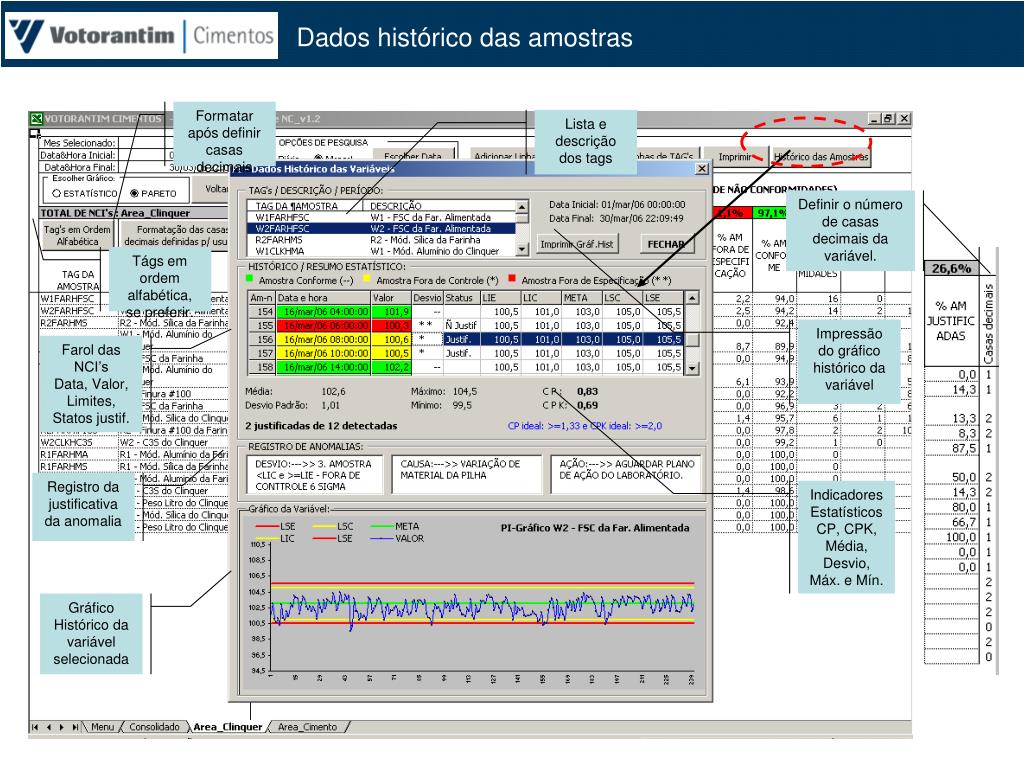This screenshot has height=768, width=1024.
Task: Click the tag list scroll down arrow
Action: (x=522, y=249)
